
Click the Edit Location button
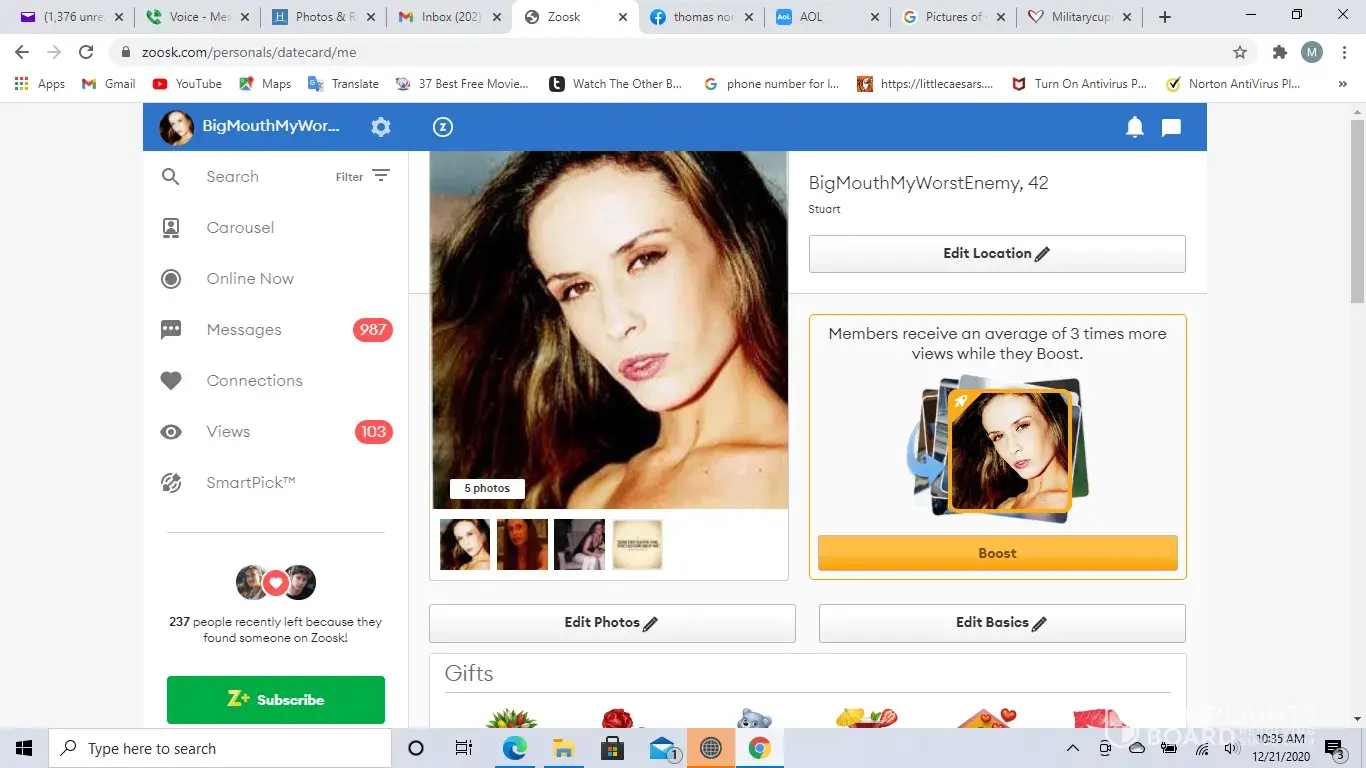click(x=996, y=254)
